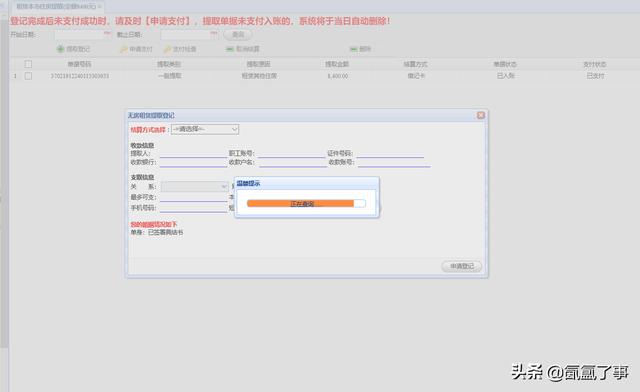Close the 无房租赁提取登记 dialog

pos(481,115)
